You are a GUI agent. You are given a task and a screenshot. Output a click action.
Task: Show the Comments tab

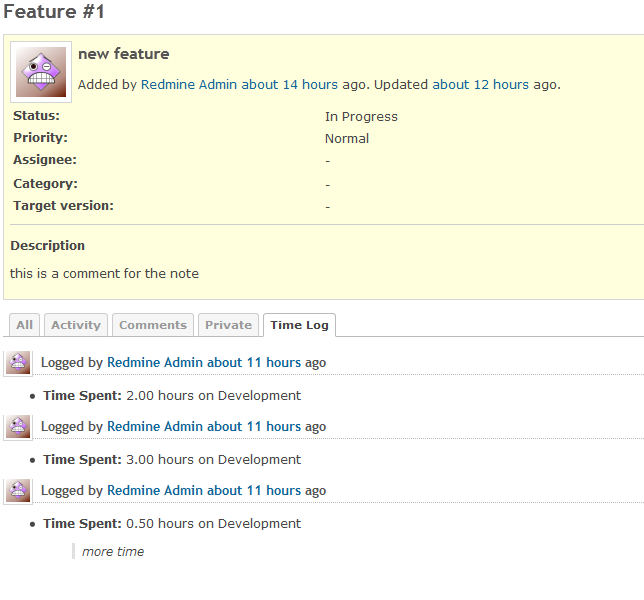[x=153, y=325]
